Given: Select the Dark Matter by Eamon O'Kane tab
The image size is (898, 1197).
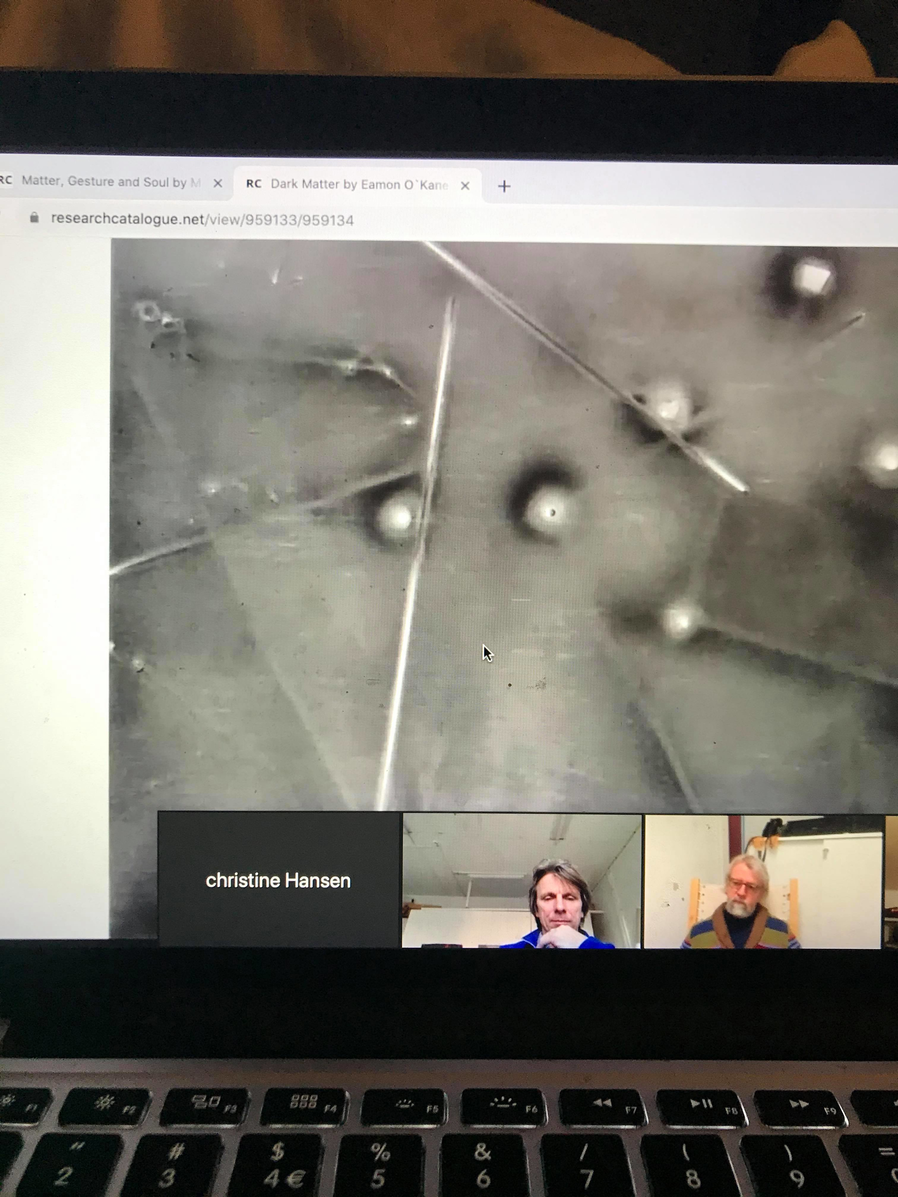Looking at the screenshot, I should point(358,185).
